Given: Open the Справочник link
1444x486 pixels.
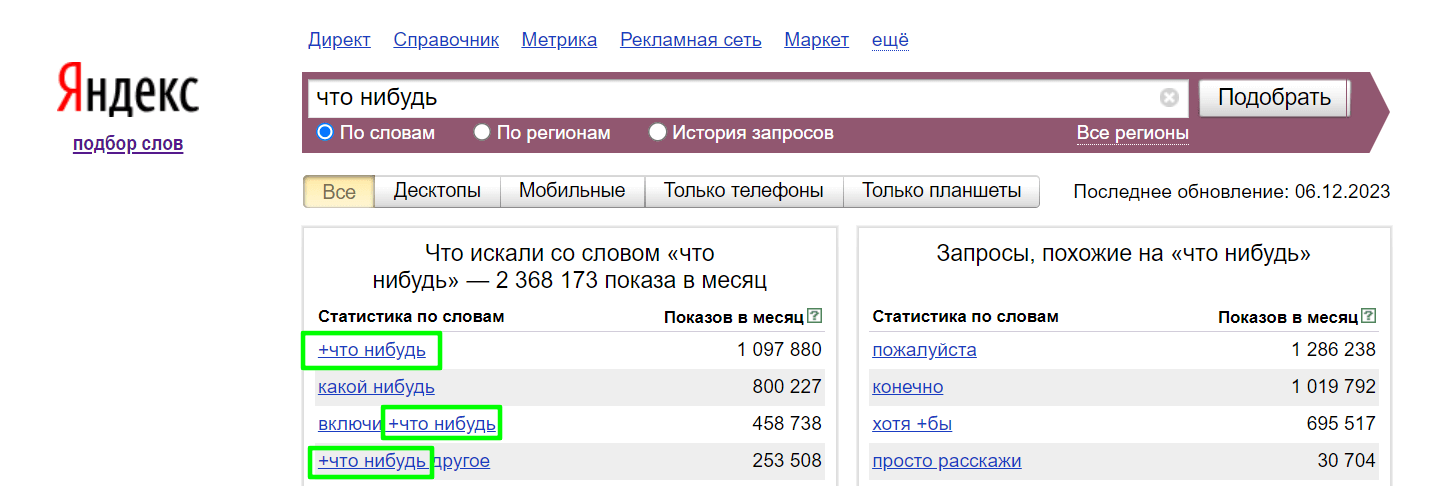Looking at the screenshot, I should (446, 40).
